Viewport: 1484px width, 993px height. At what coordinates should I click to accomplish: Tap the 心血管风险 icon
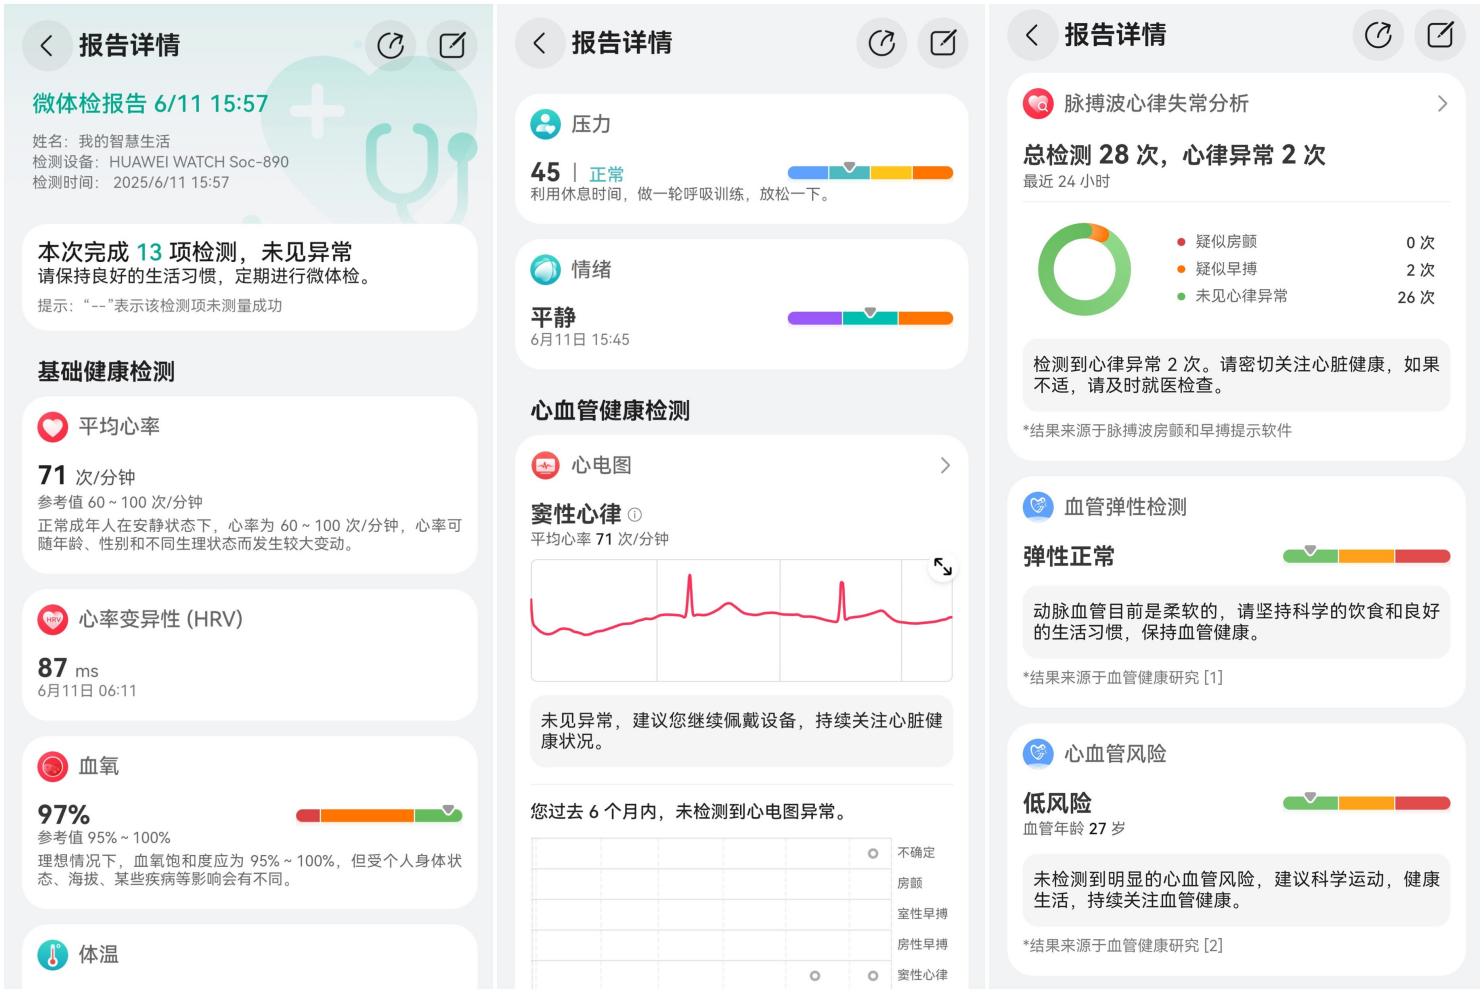pos(1038,753)
